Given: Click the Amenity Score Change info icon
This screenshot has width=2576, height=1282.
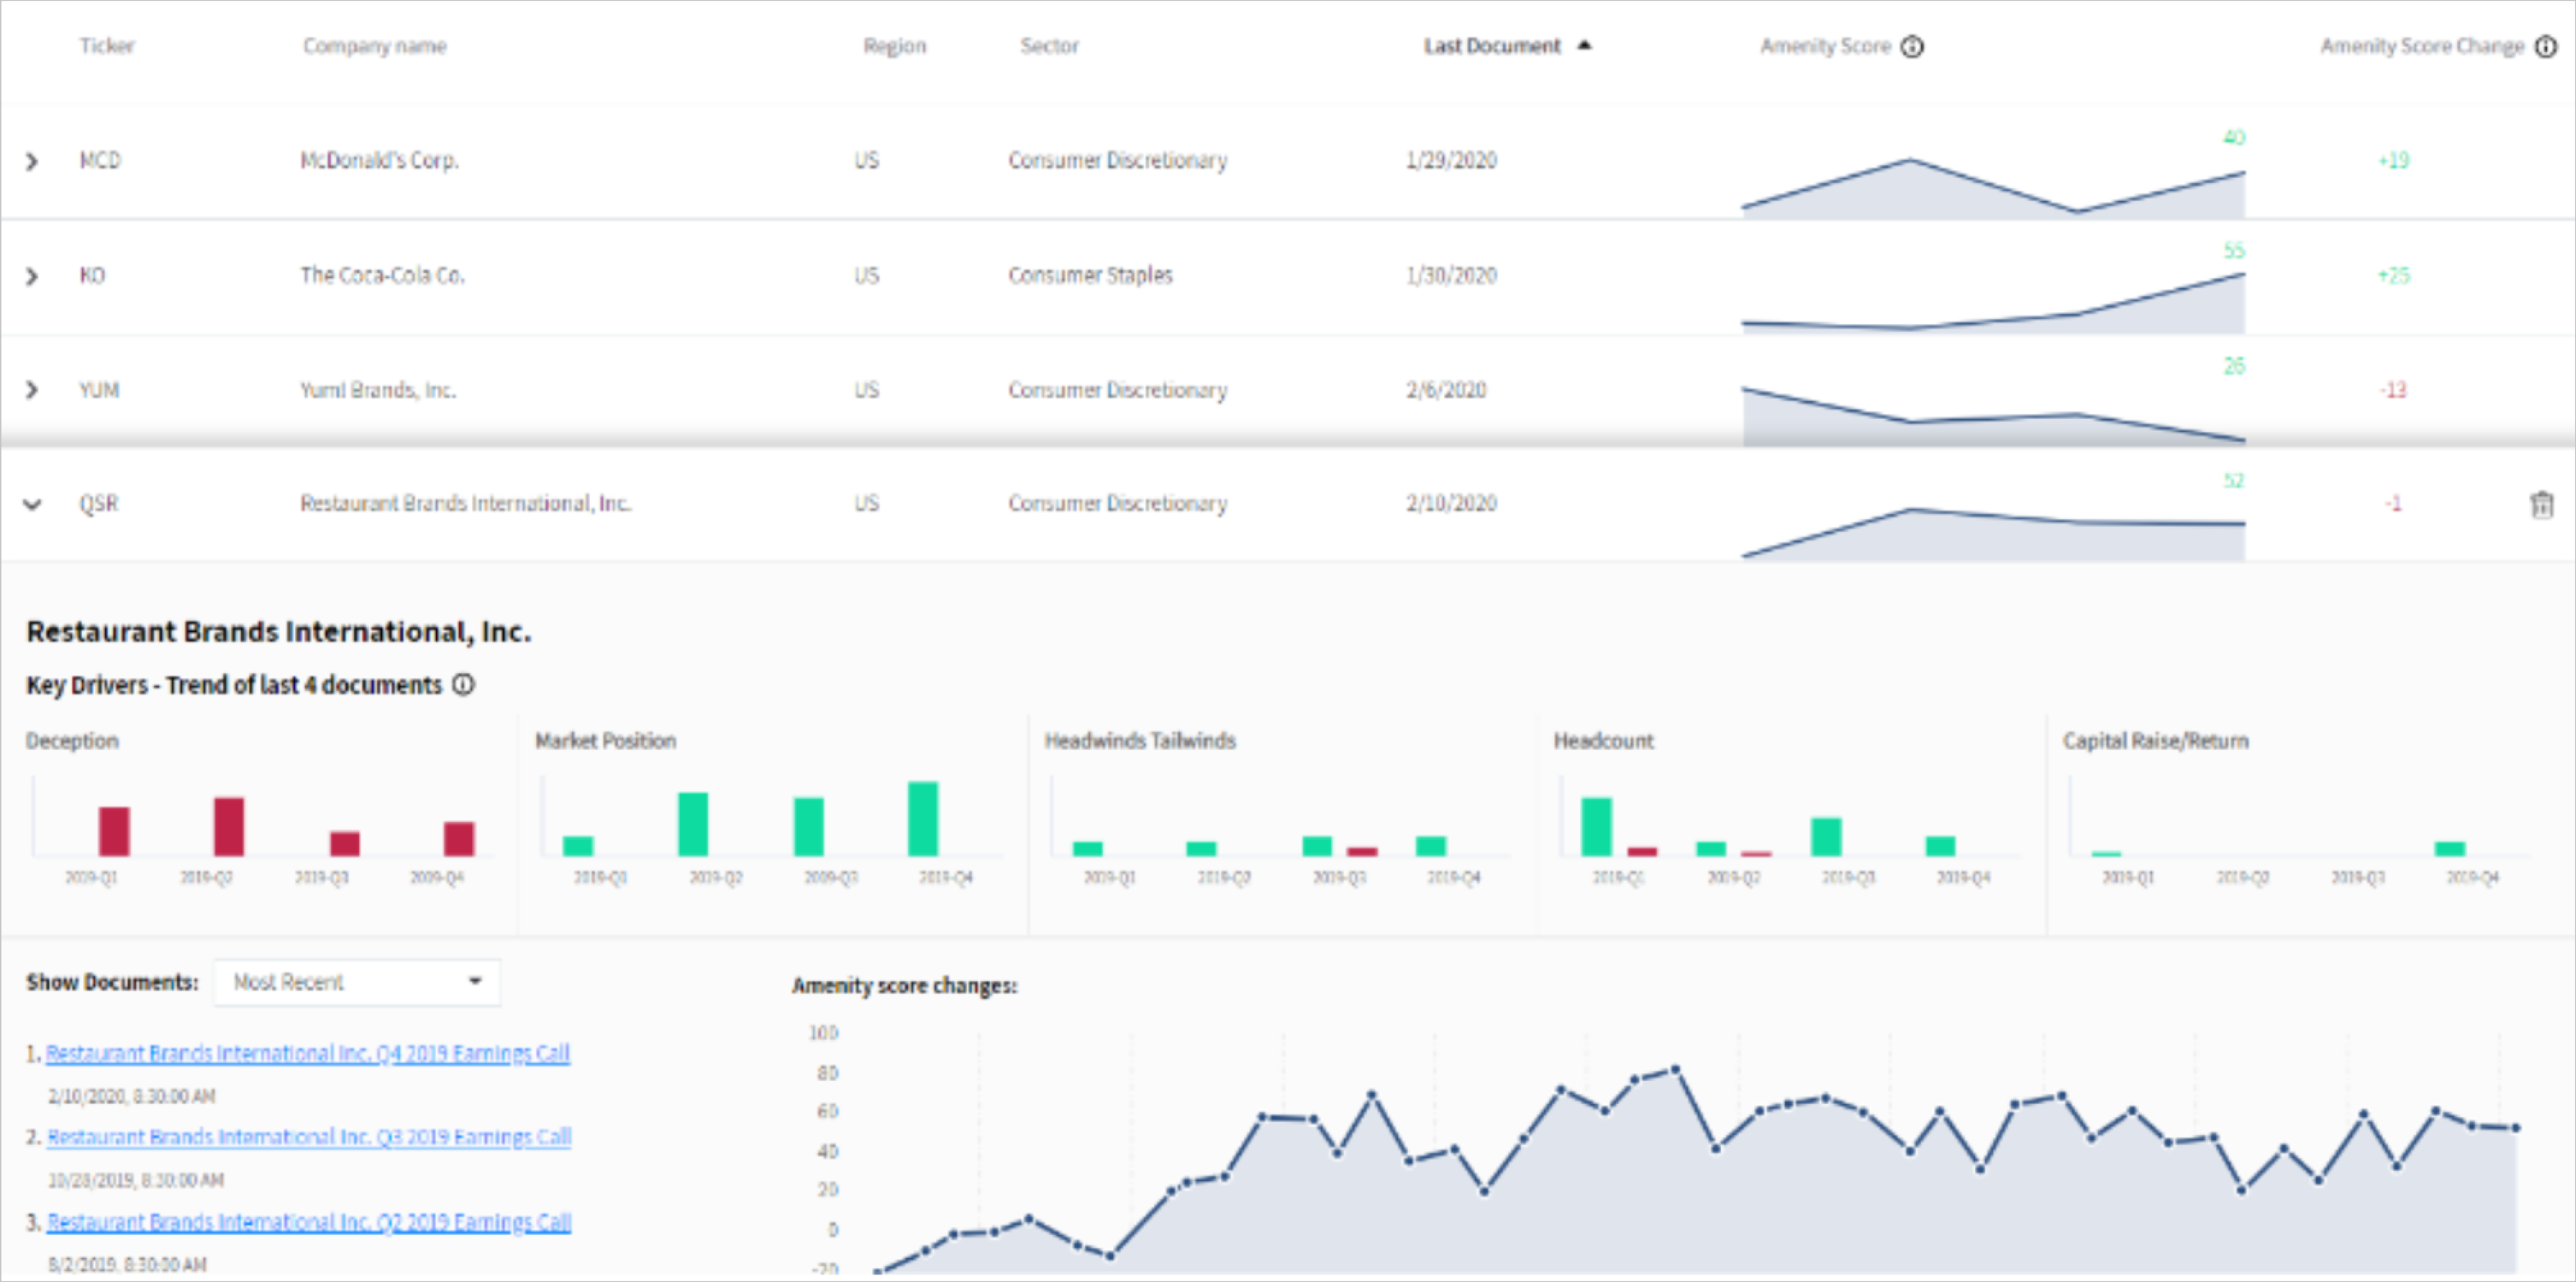Looking at the screenshot, I should pos(2546,46).
